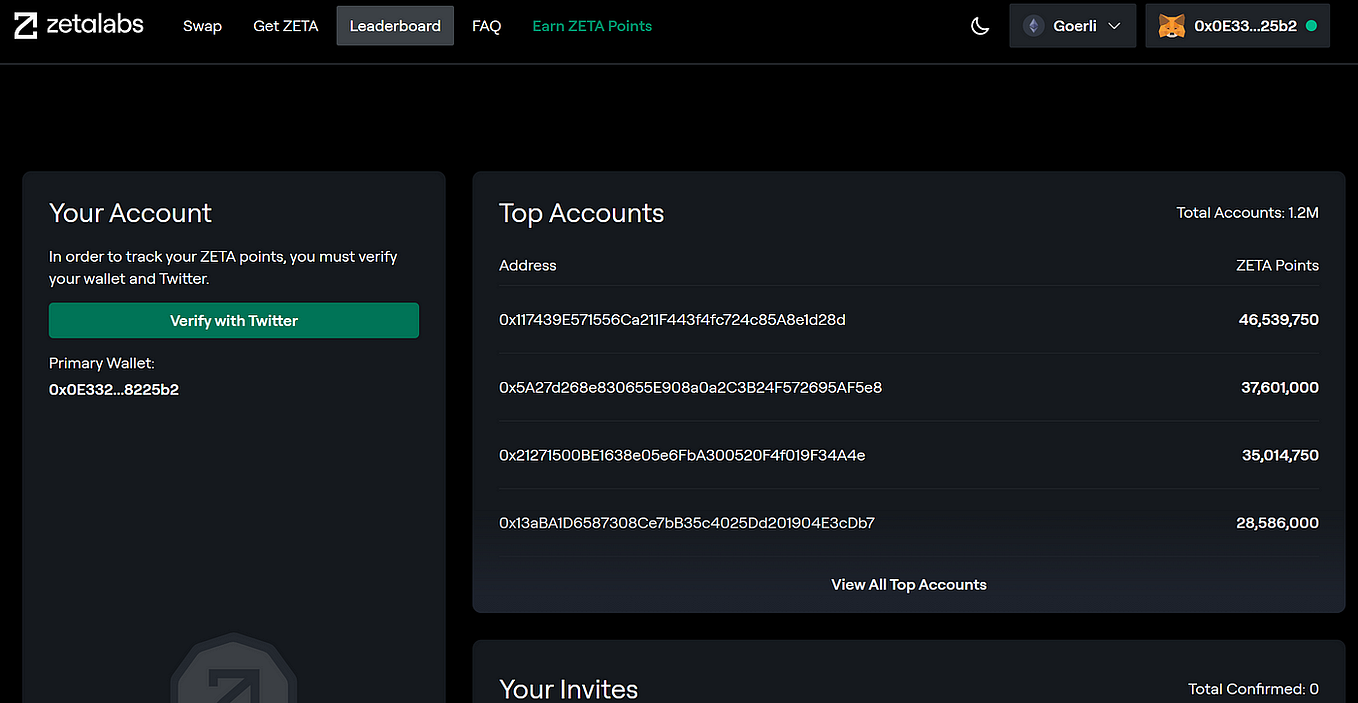Click View All Top Accounts
Viewport: 1358px width, 703px height.
[x=908, y=584]
